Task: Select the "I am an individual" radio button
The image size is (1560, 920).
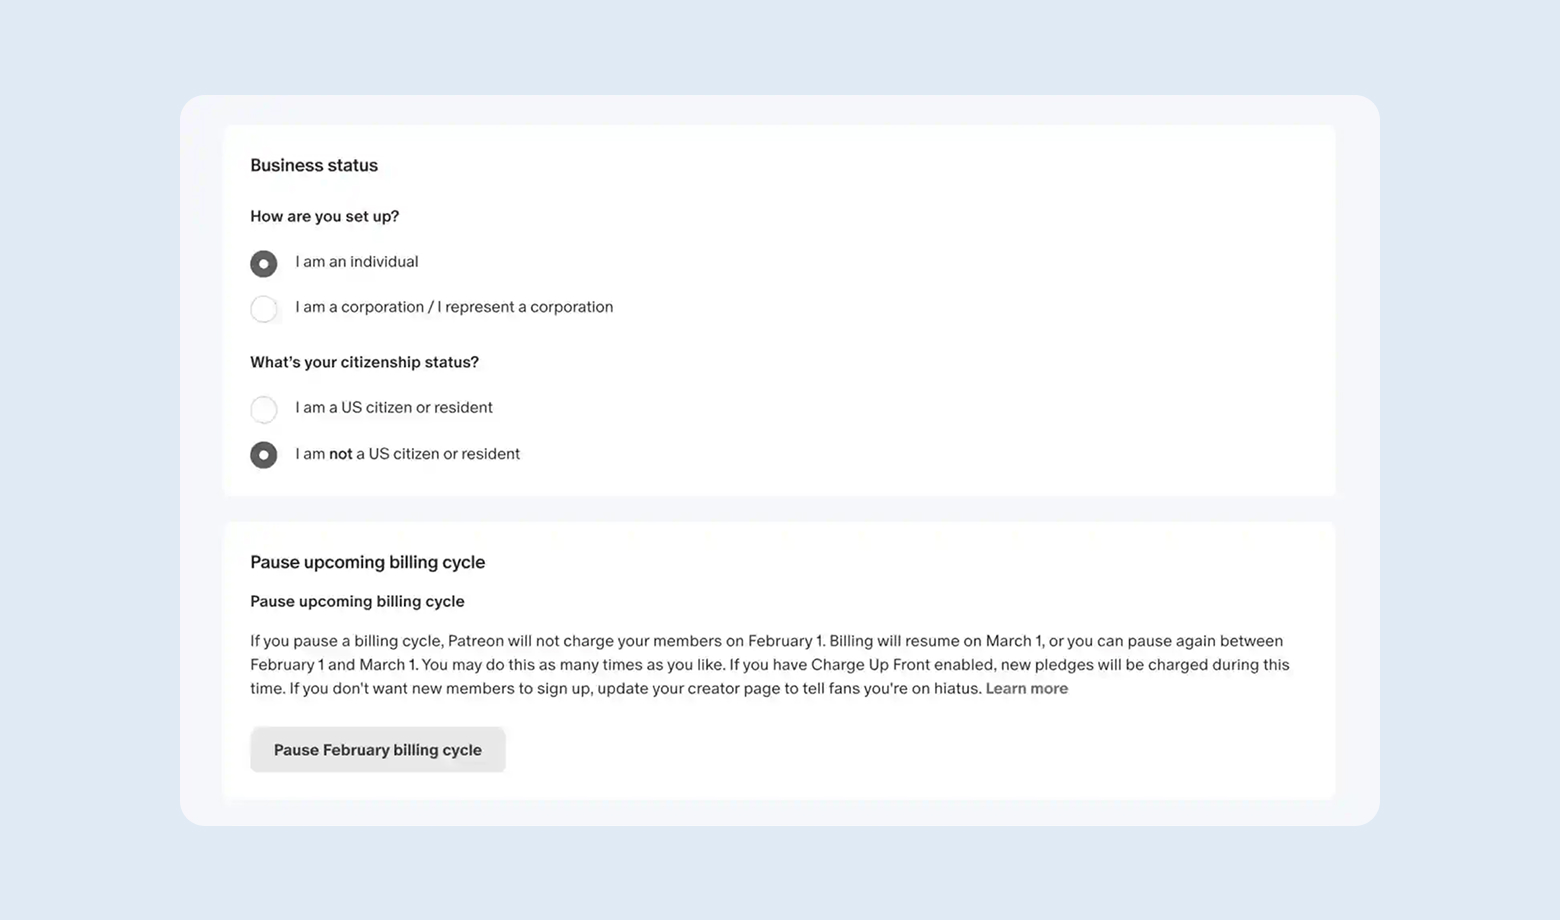Action: tap(264, 263)
